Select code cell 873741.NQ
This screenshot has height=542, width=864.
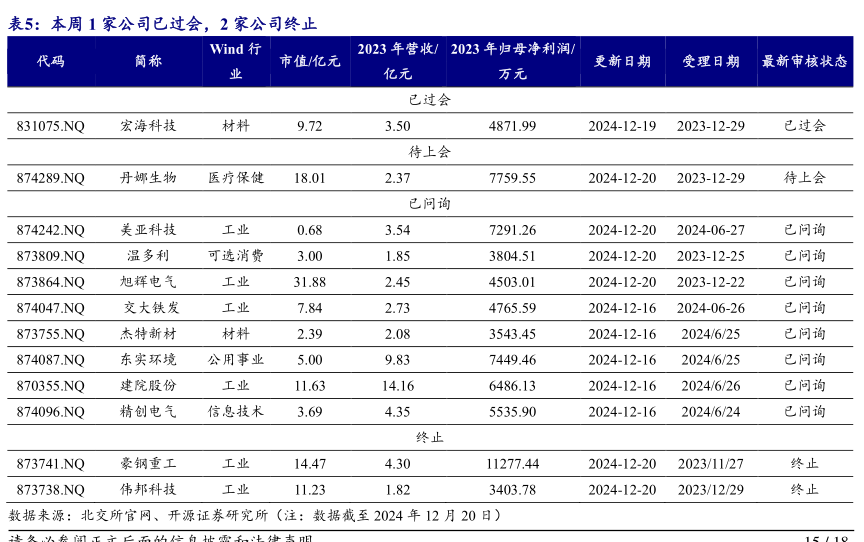[51, 464]
